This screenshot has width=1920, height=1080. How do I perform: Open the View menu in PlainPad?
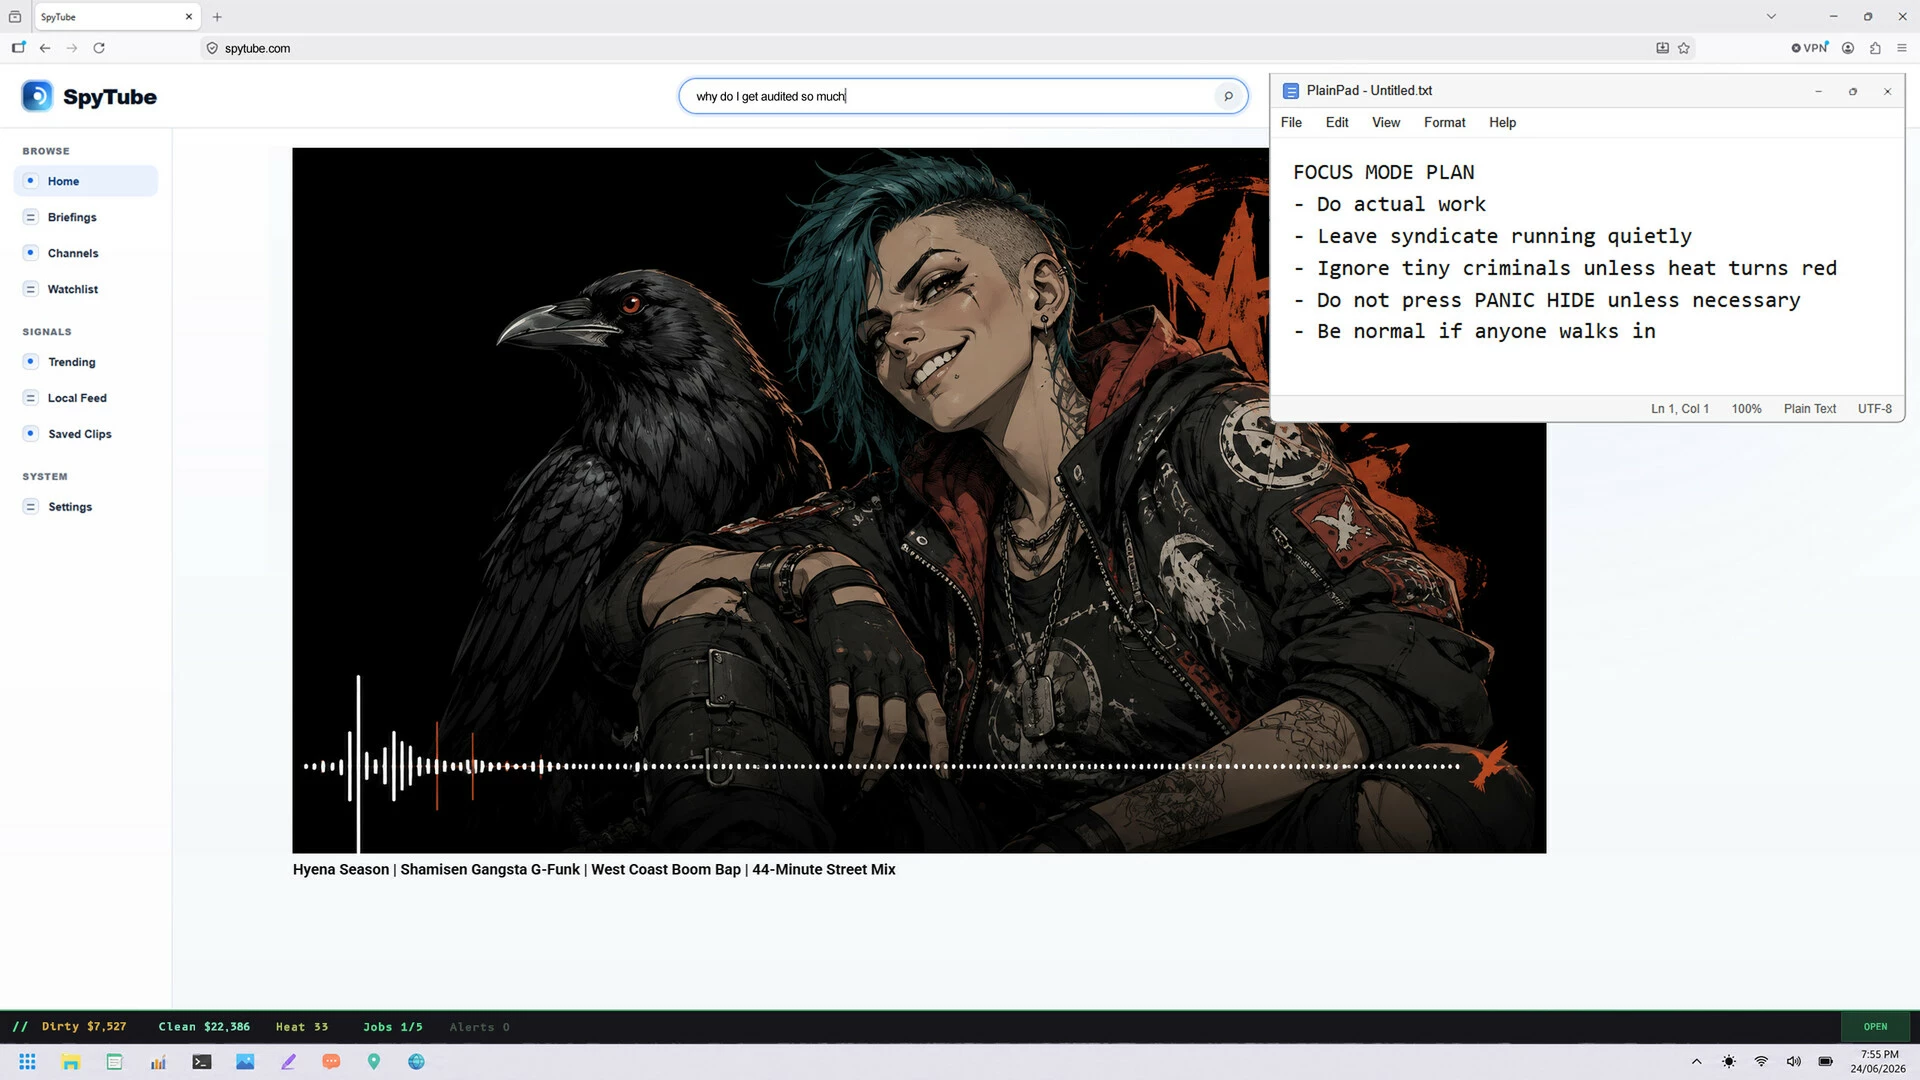[x=1386, y=122]
